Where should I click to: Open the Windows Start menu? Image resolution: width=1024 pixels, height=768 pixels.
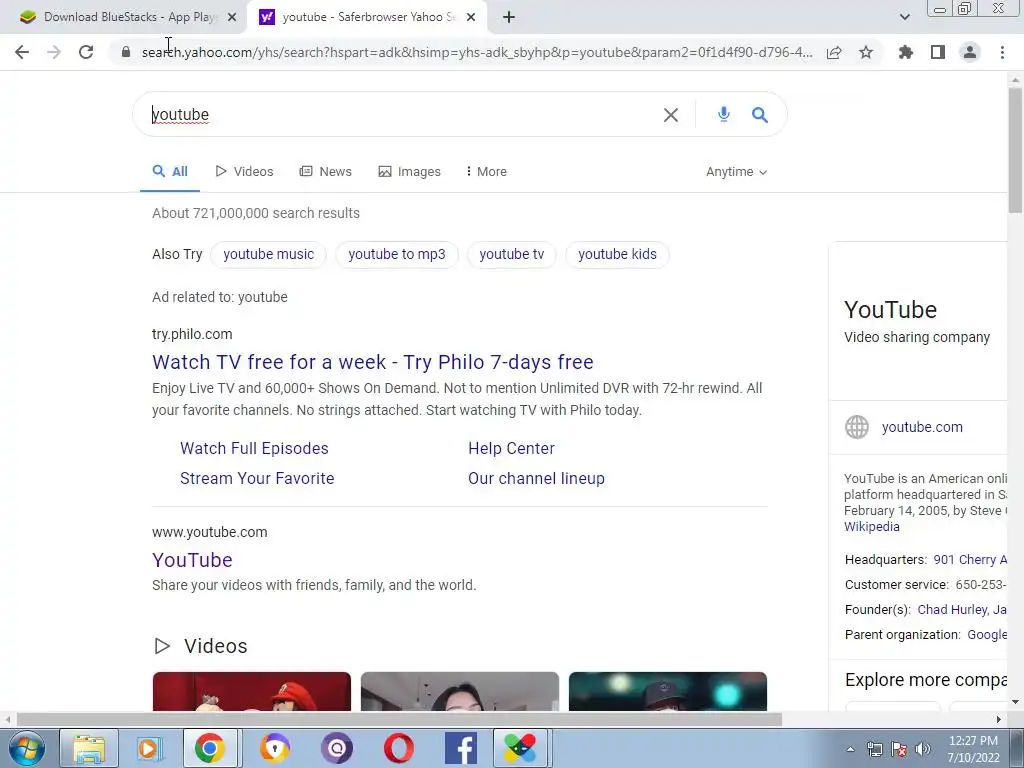click(27, 748)
